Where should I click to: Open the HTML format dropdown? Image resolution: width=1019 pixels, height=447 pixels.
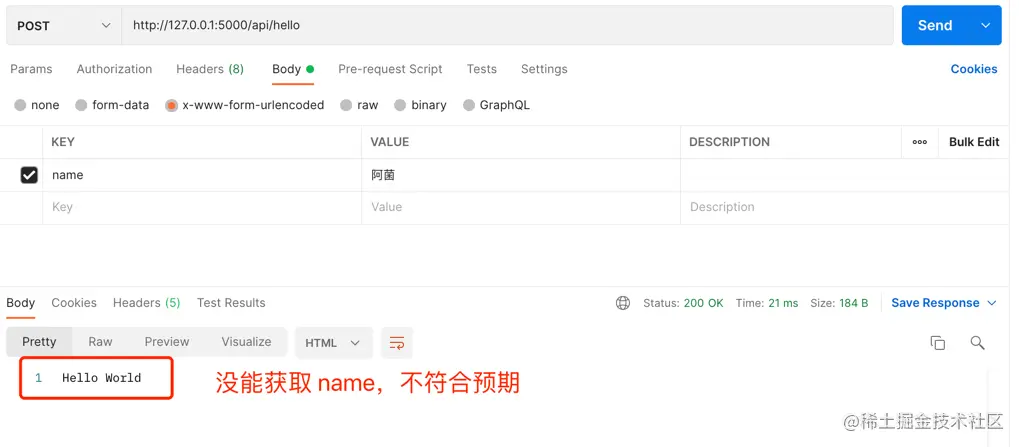[334, 342]
